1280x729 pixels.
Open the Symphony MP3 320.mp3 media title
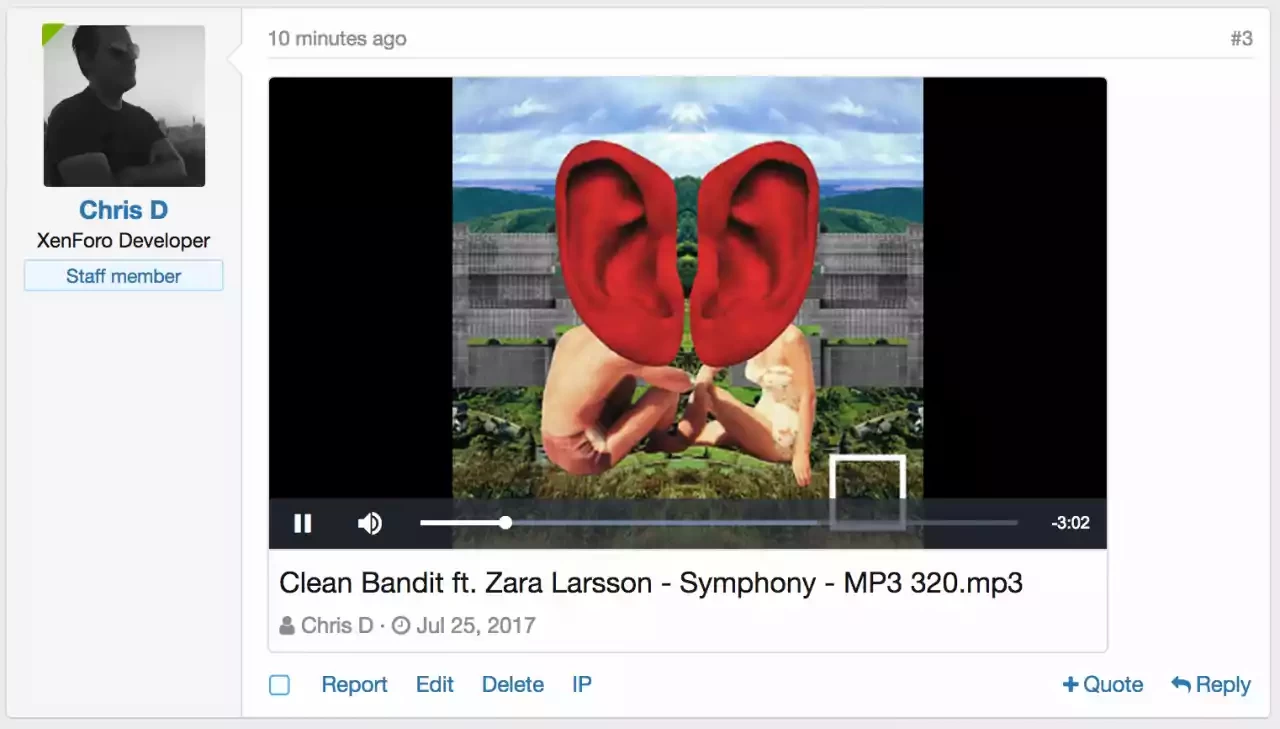tap(651, 583)
